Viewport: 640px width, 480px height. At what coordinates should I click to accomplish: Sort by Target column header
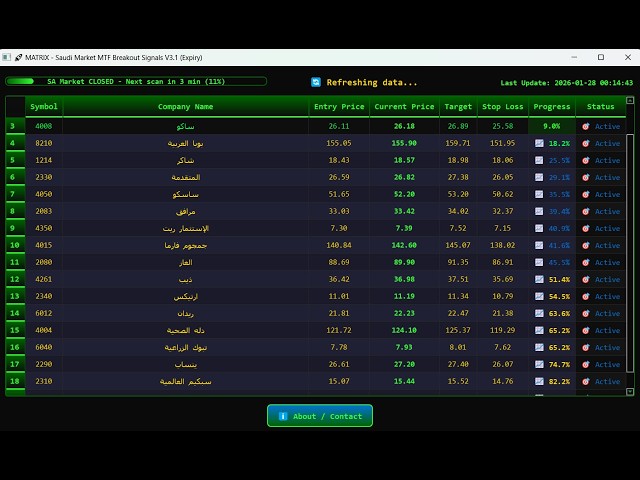[458, 107]
